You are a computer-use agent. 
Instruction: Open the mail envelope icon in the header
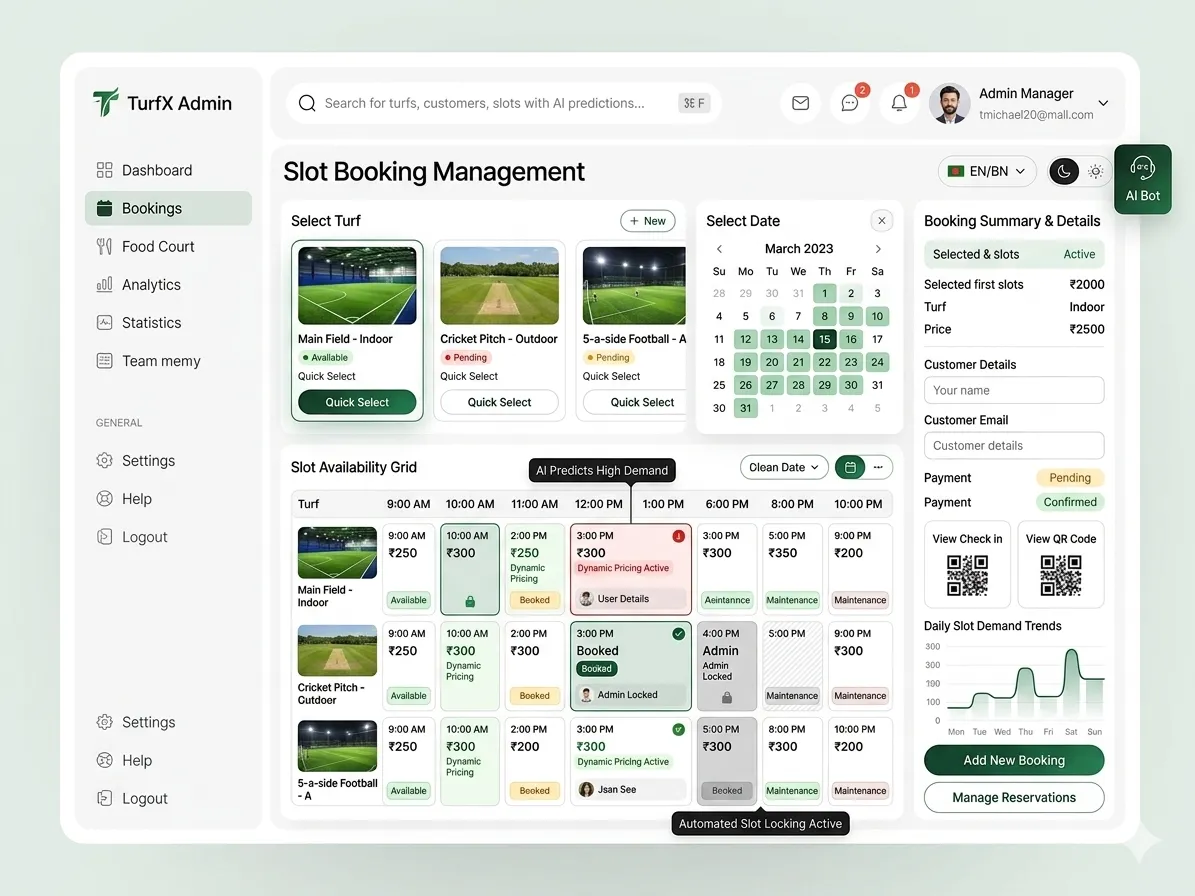(800, 103)
